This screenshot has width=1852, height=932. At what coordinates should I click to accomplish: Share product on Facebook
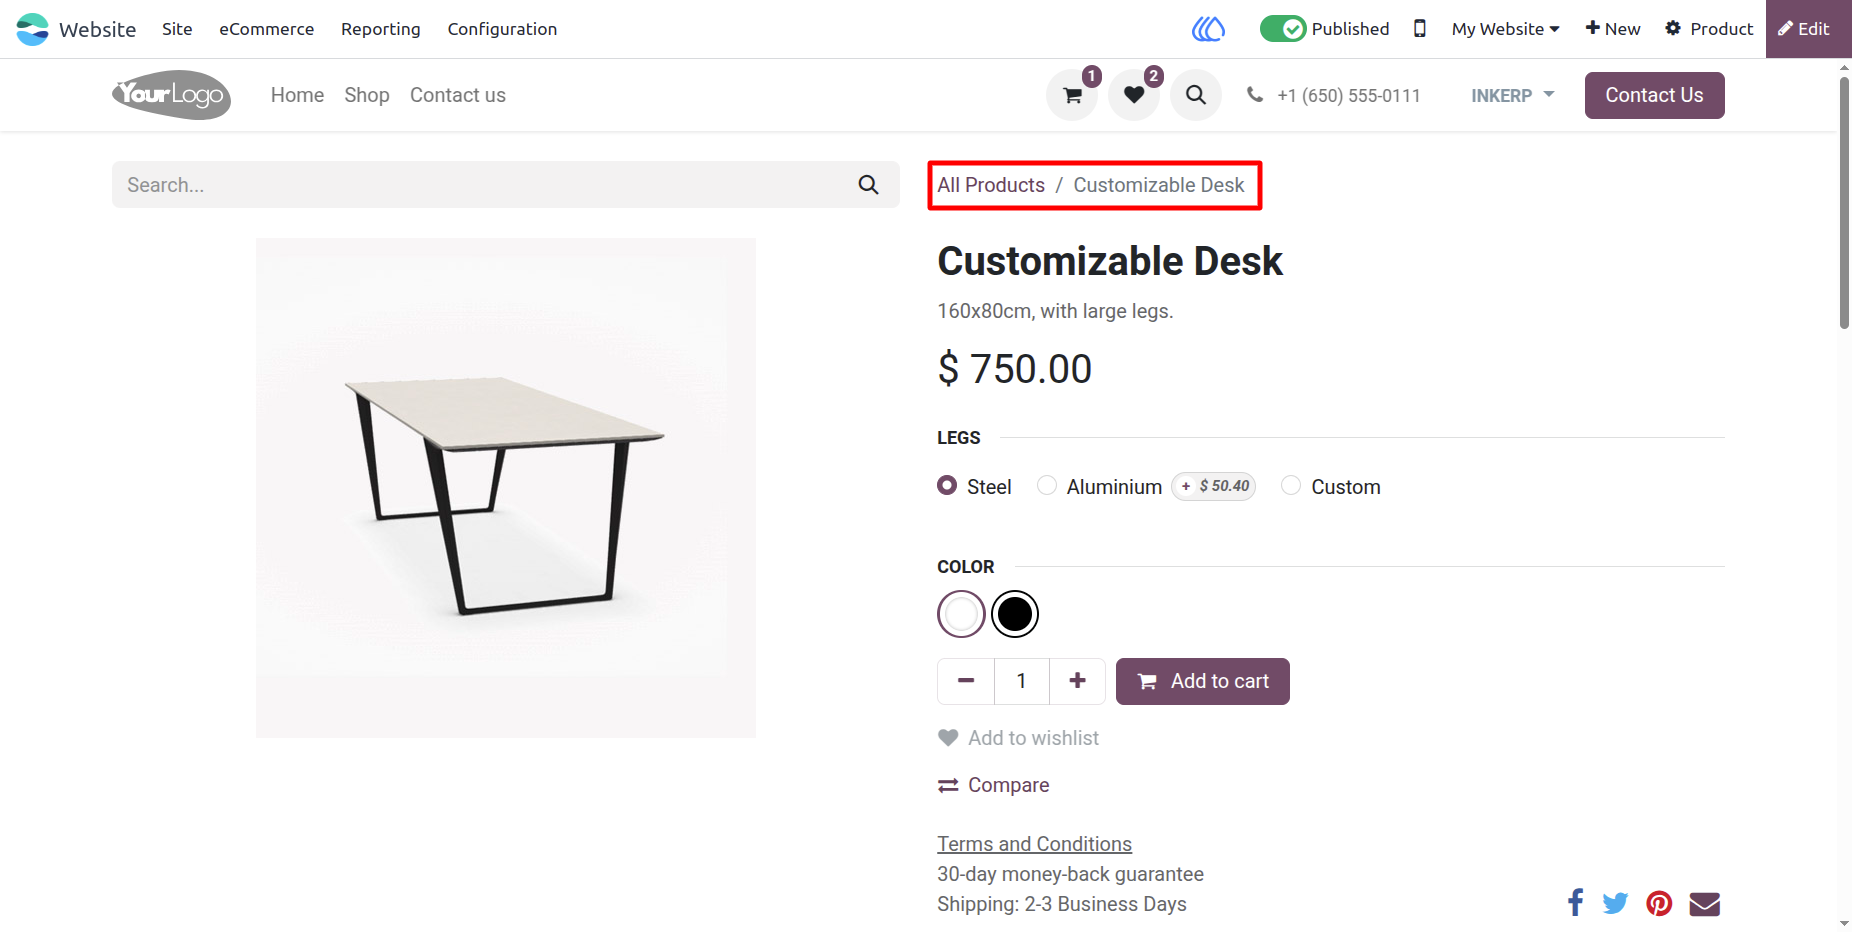point(1575,903)
